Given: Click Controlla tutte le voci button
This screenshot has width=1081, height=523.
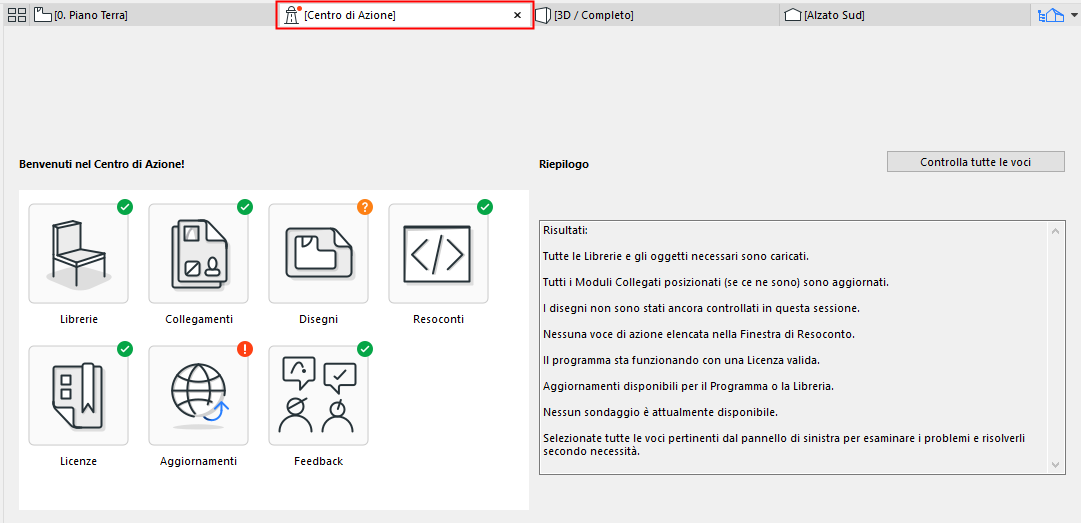Looking at the screenshot, I should pos(976,162).
